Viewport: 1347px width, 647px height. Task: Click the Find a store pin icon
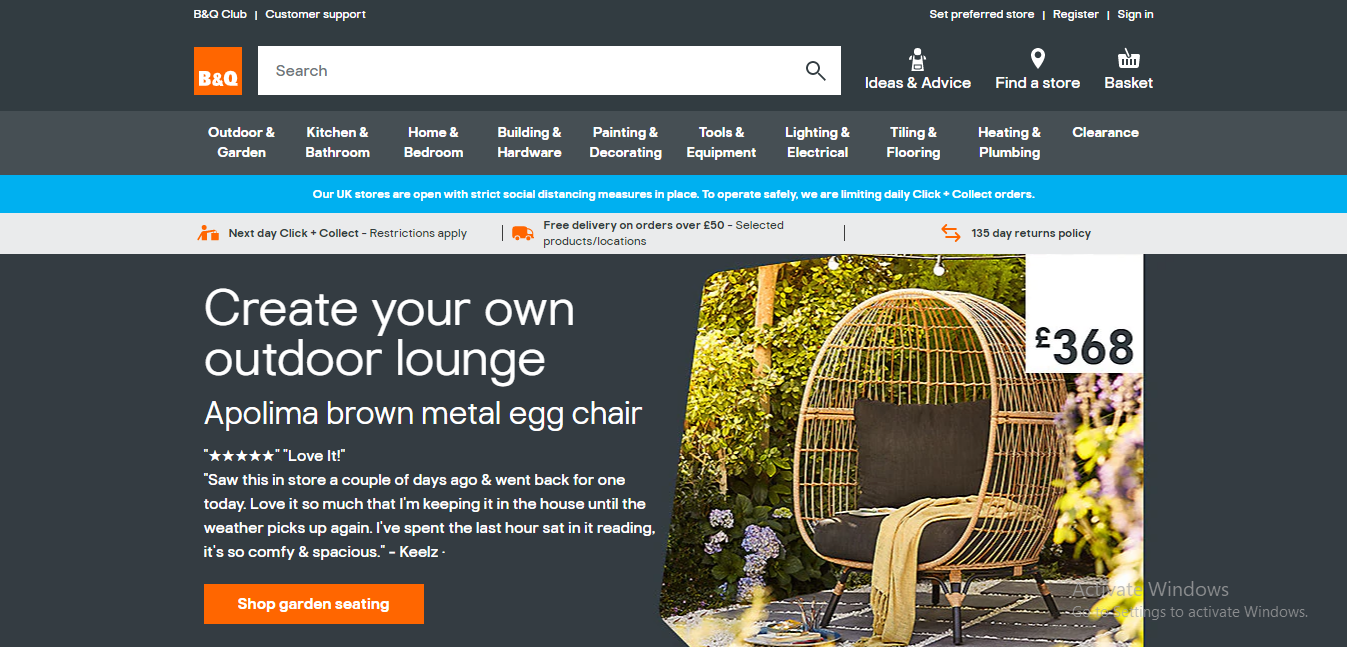pyautogui.click(x=1037, y=57)
